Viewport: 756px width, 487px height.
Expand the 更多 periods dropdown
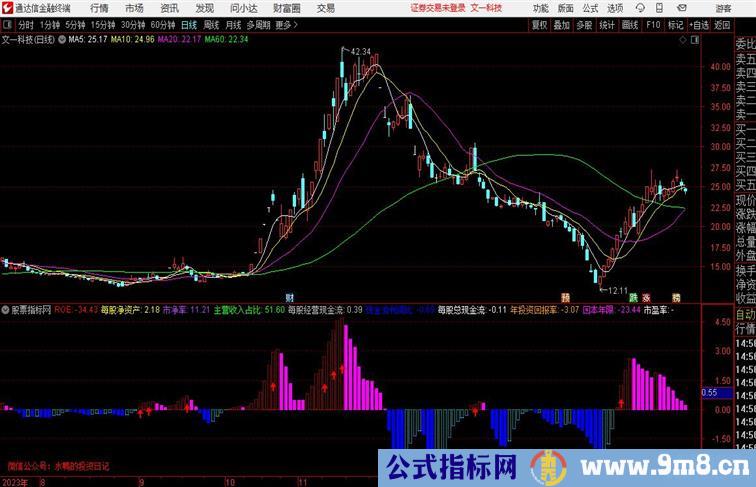click(x=287, y=25)
